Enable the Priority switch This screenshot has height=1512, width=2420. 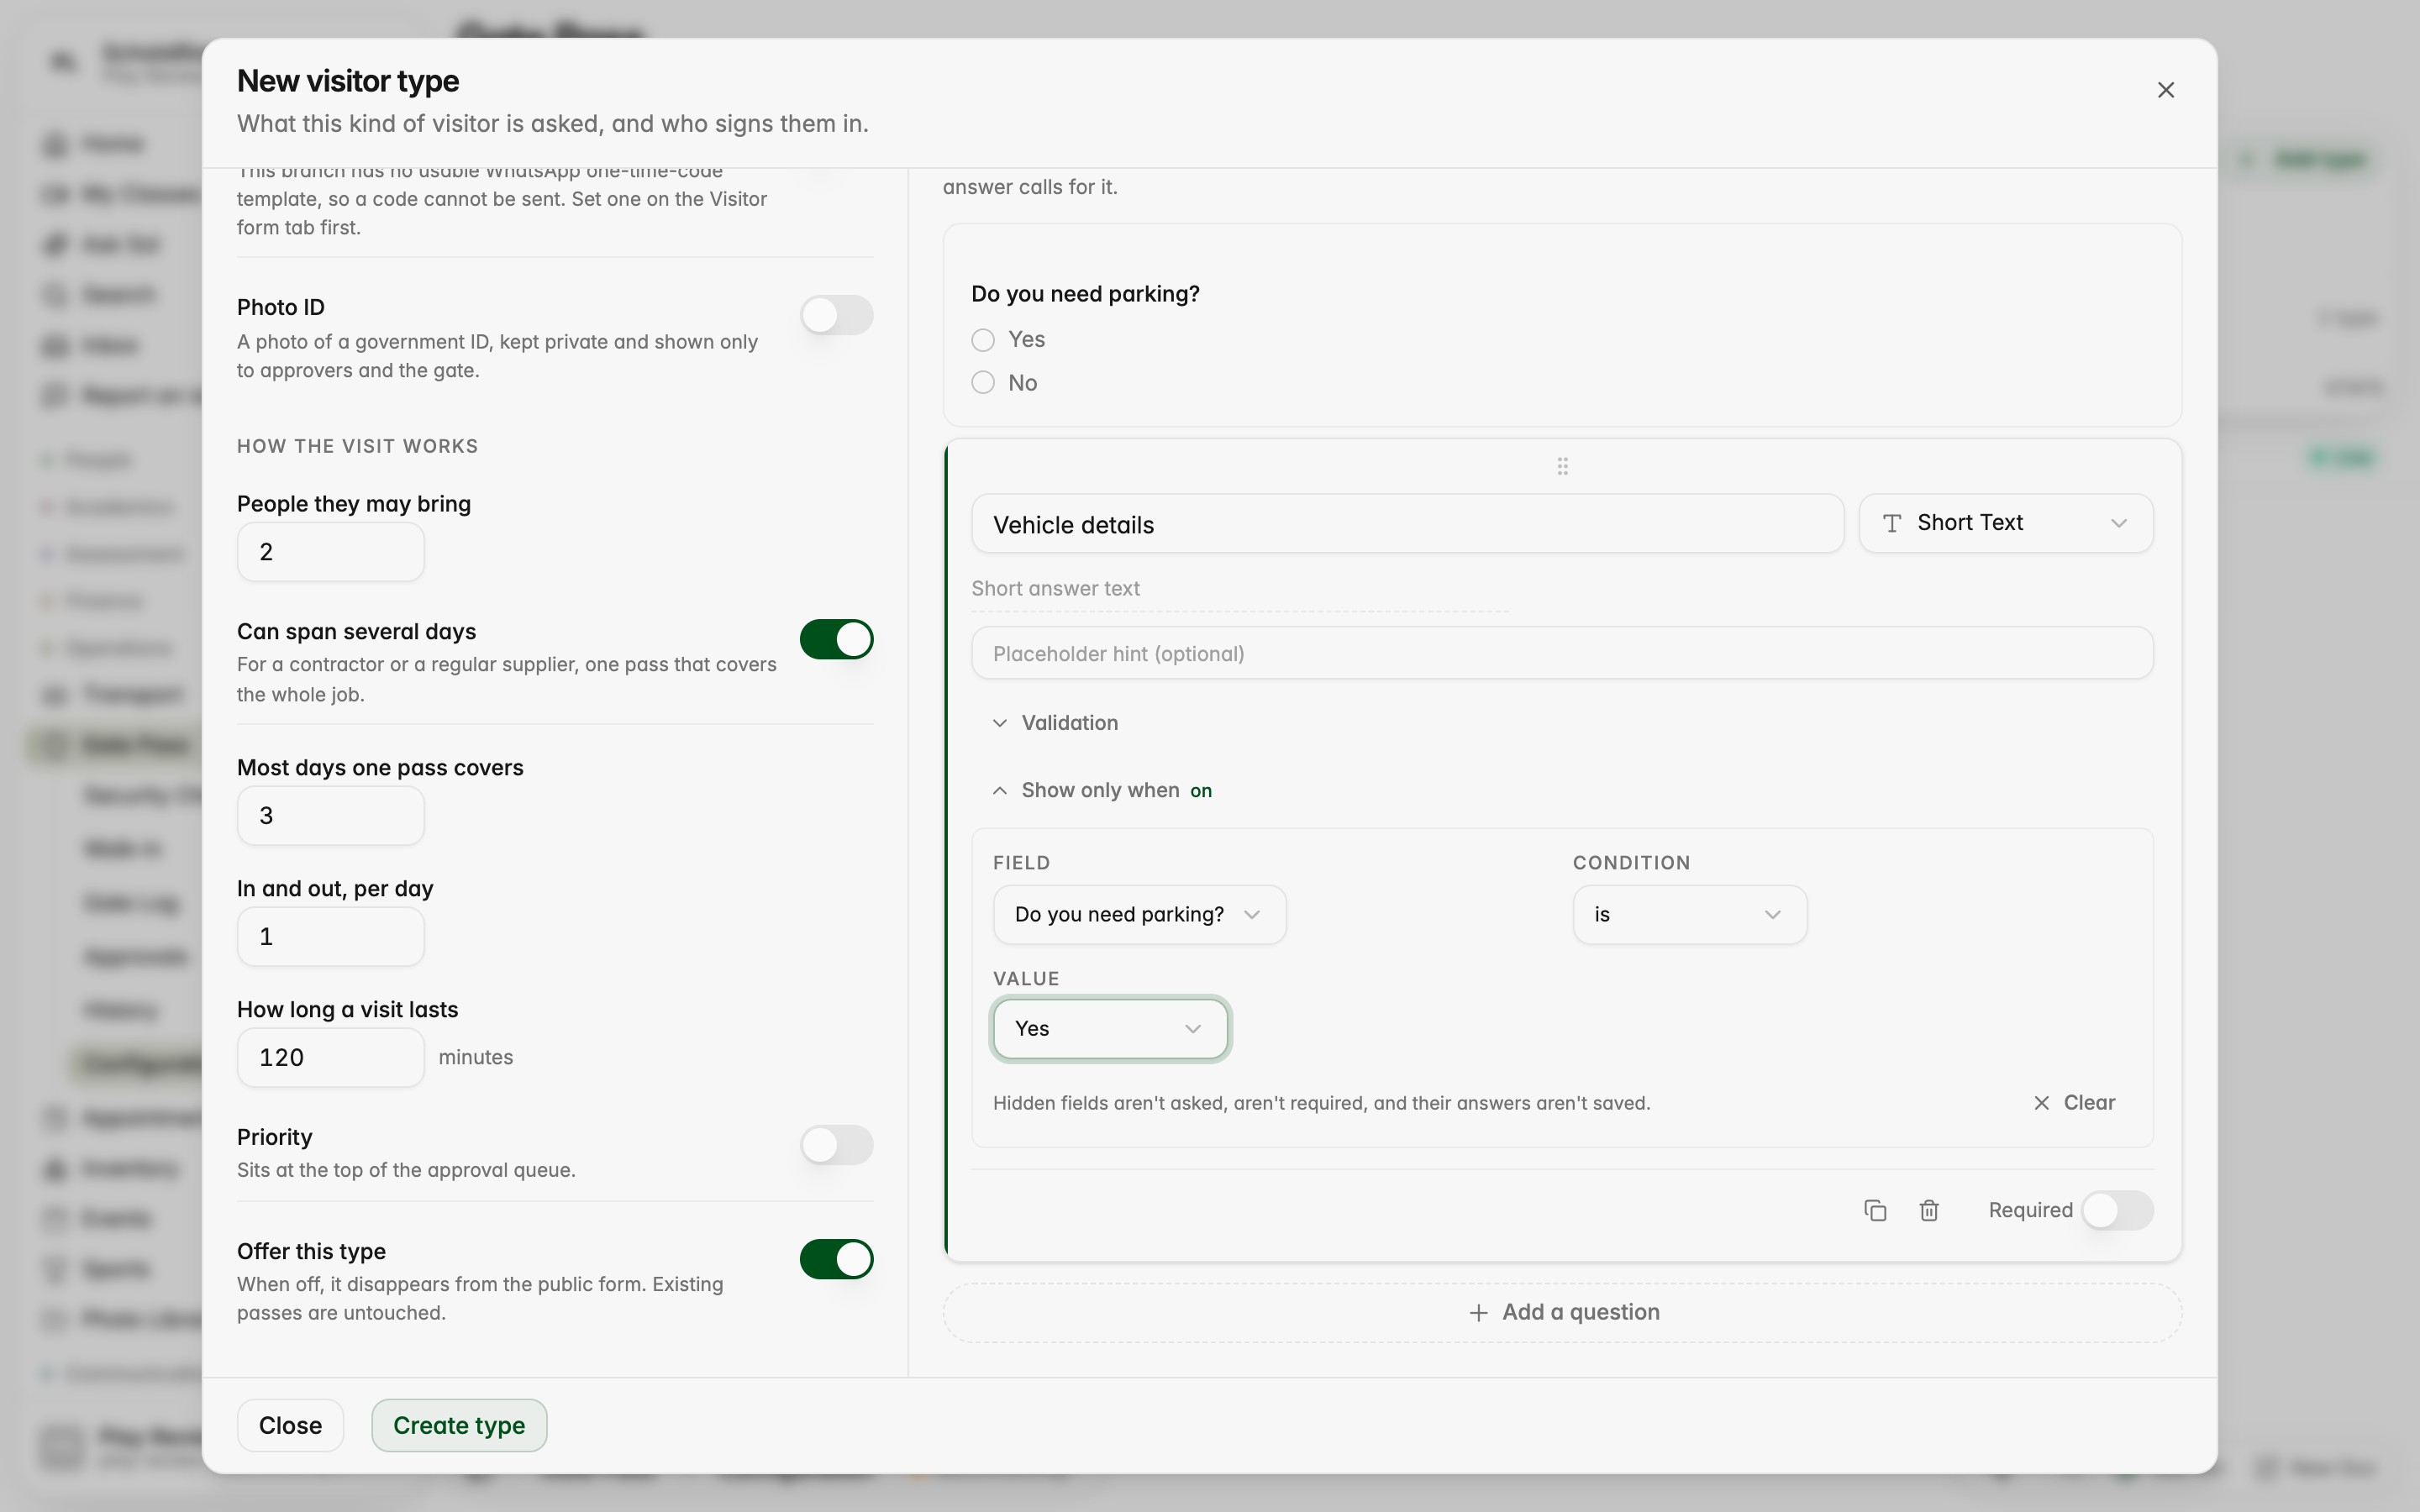coord(836,1145)
